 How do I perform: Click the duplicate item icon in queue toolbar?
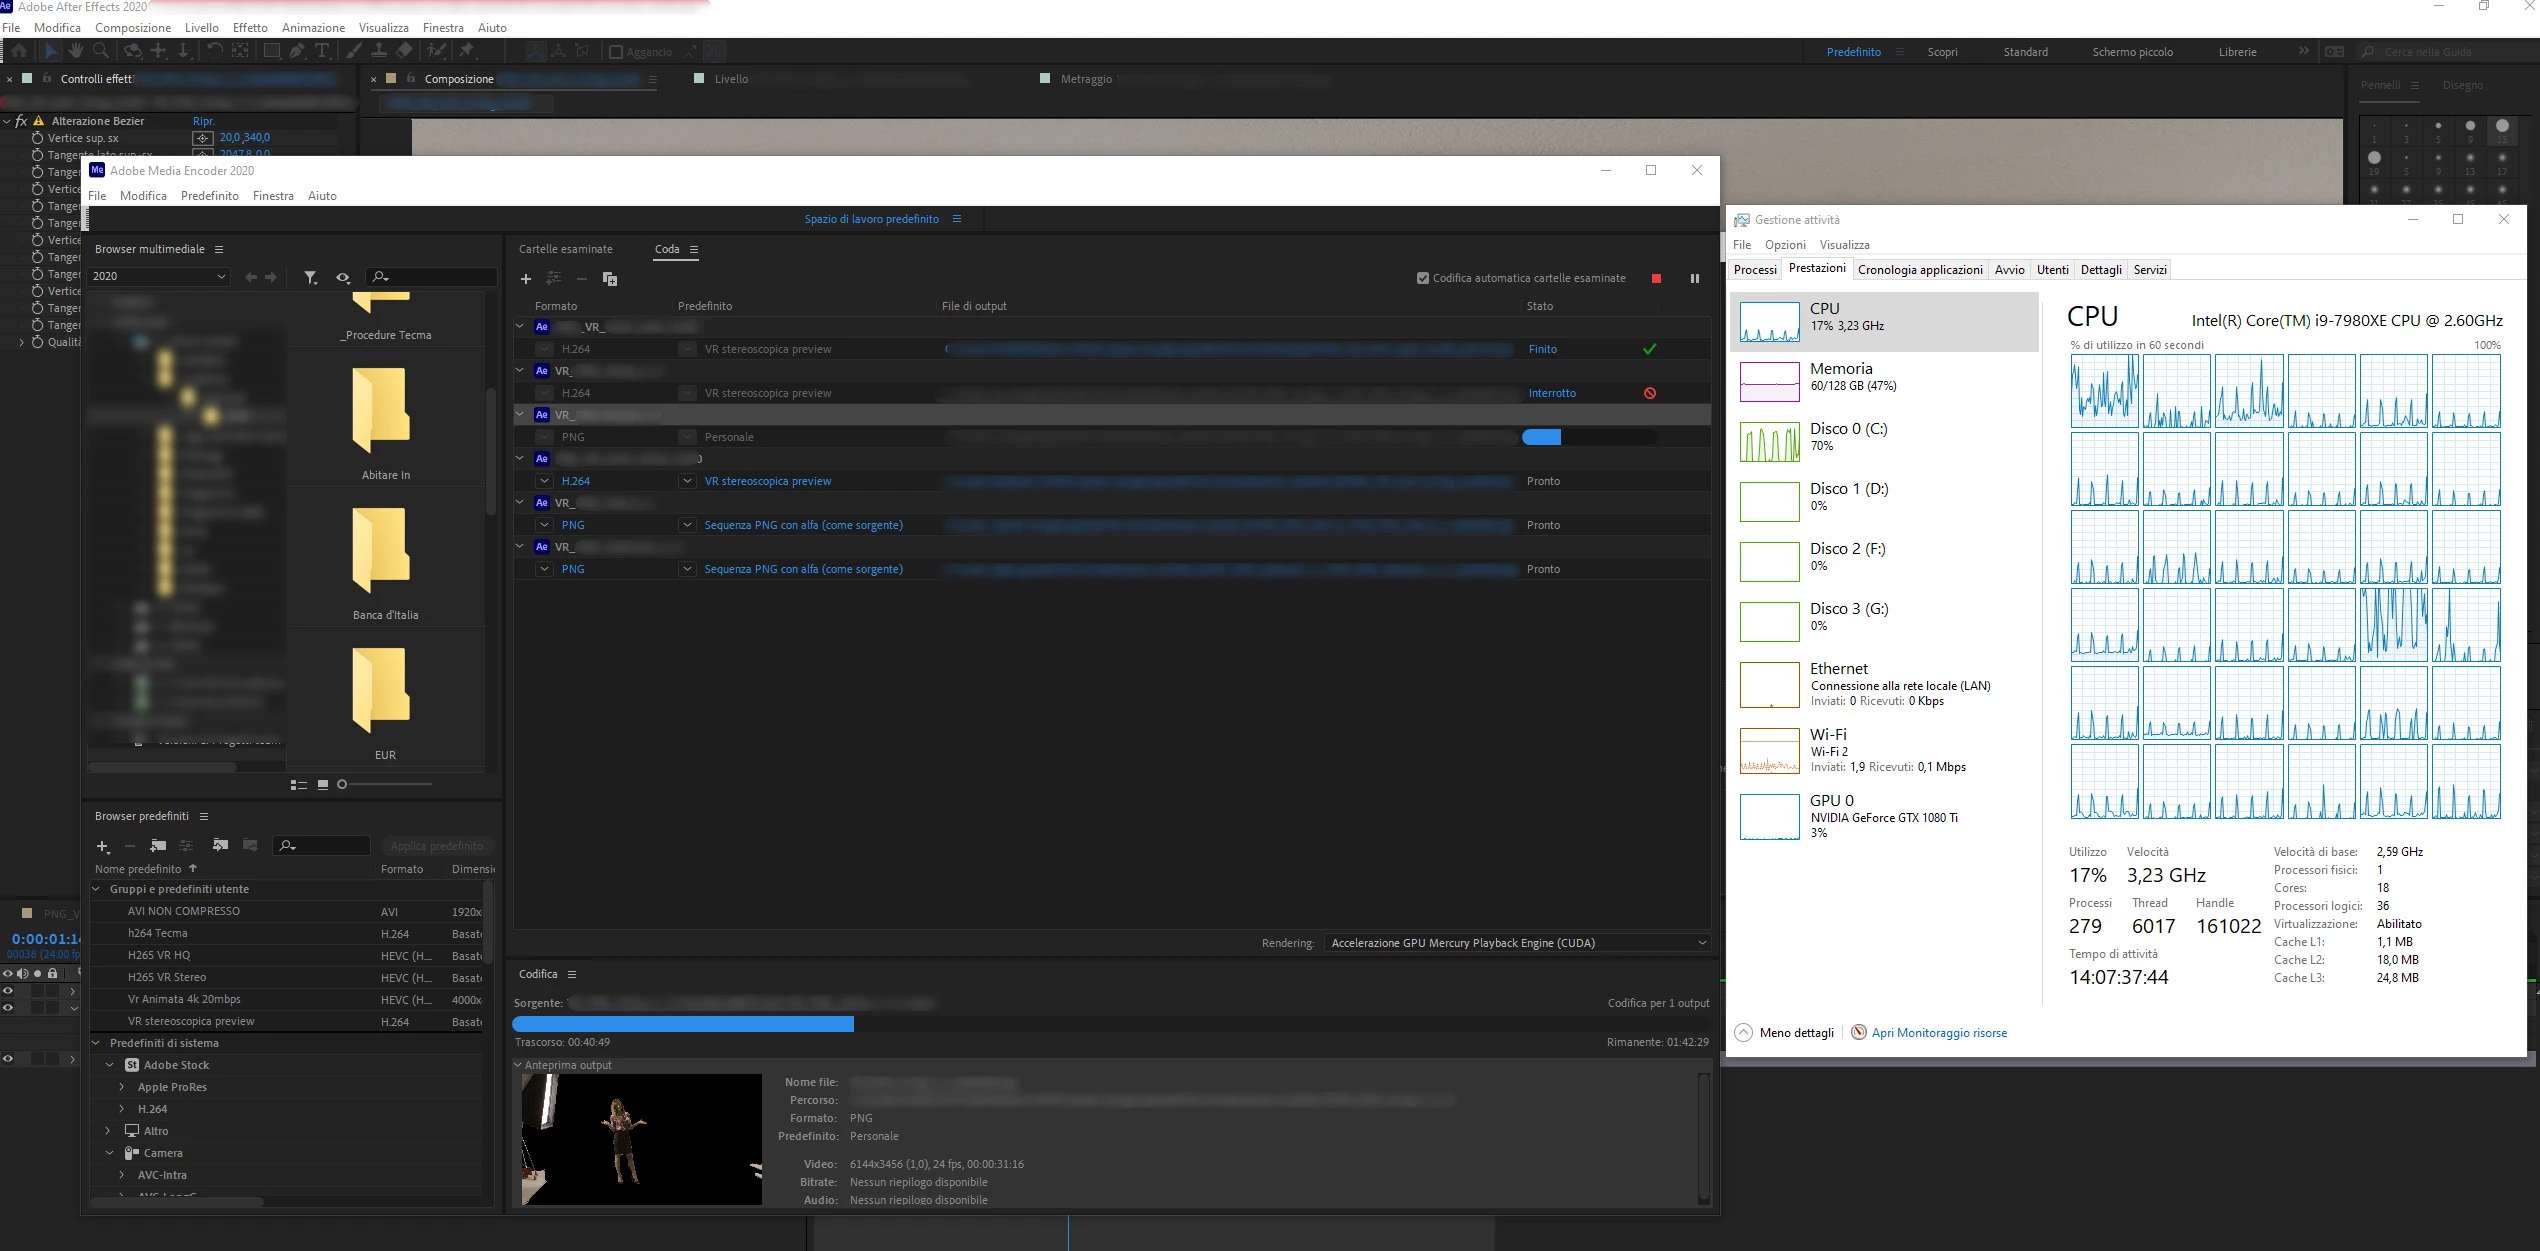click(609, 279)
